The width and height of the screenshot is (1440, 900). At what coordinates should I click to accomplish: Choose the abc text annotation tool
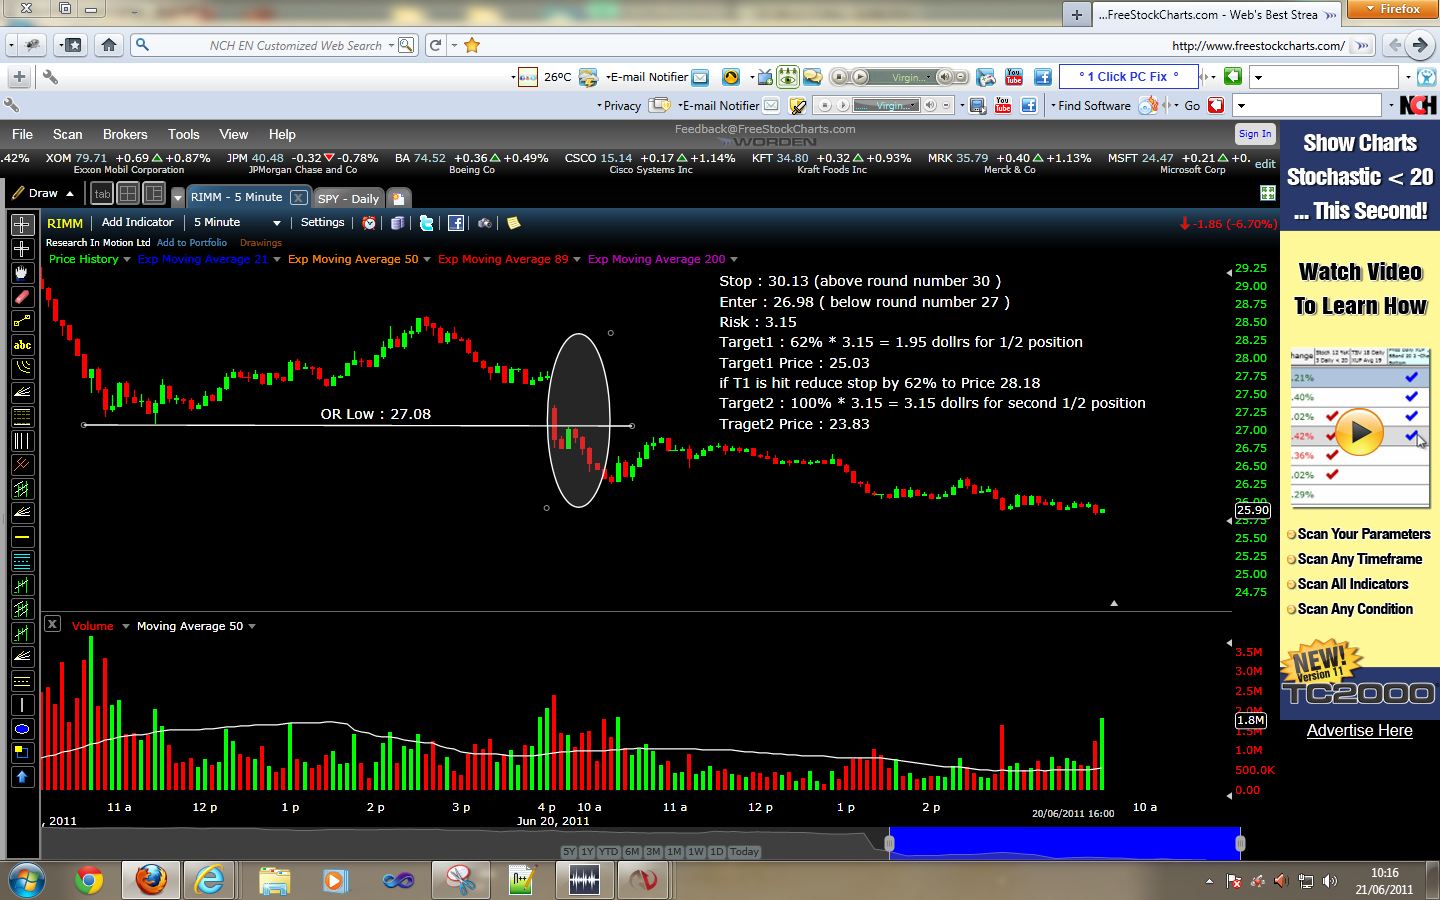[22, 345]
